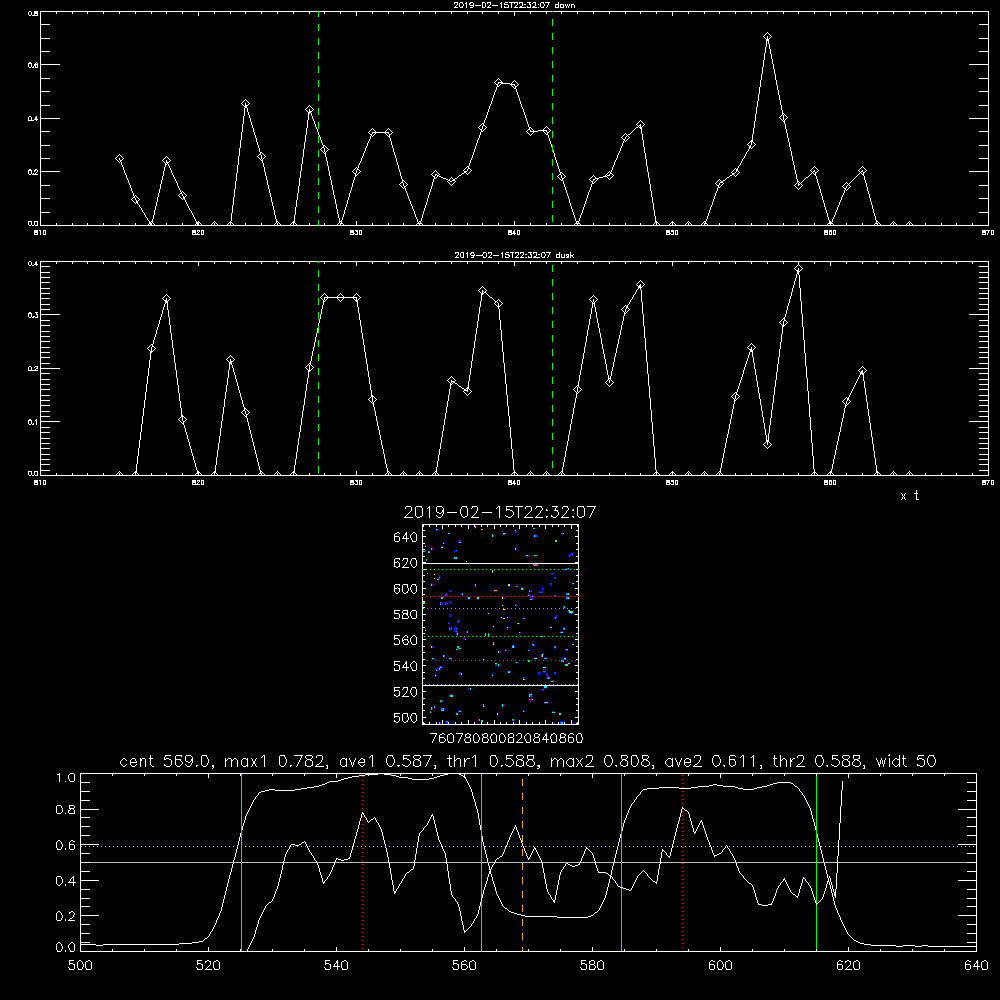Click the scatter image thumbnail panel
Viewport: 1000px width, 1000px height.
point(500,624)
